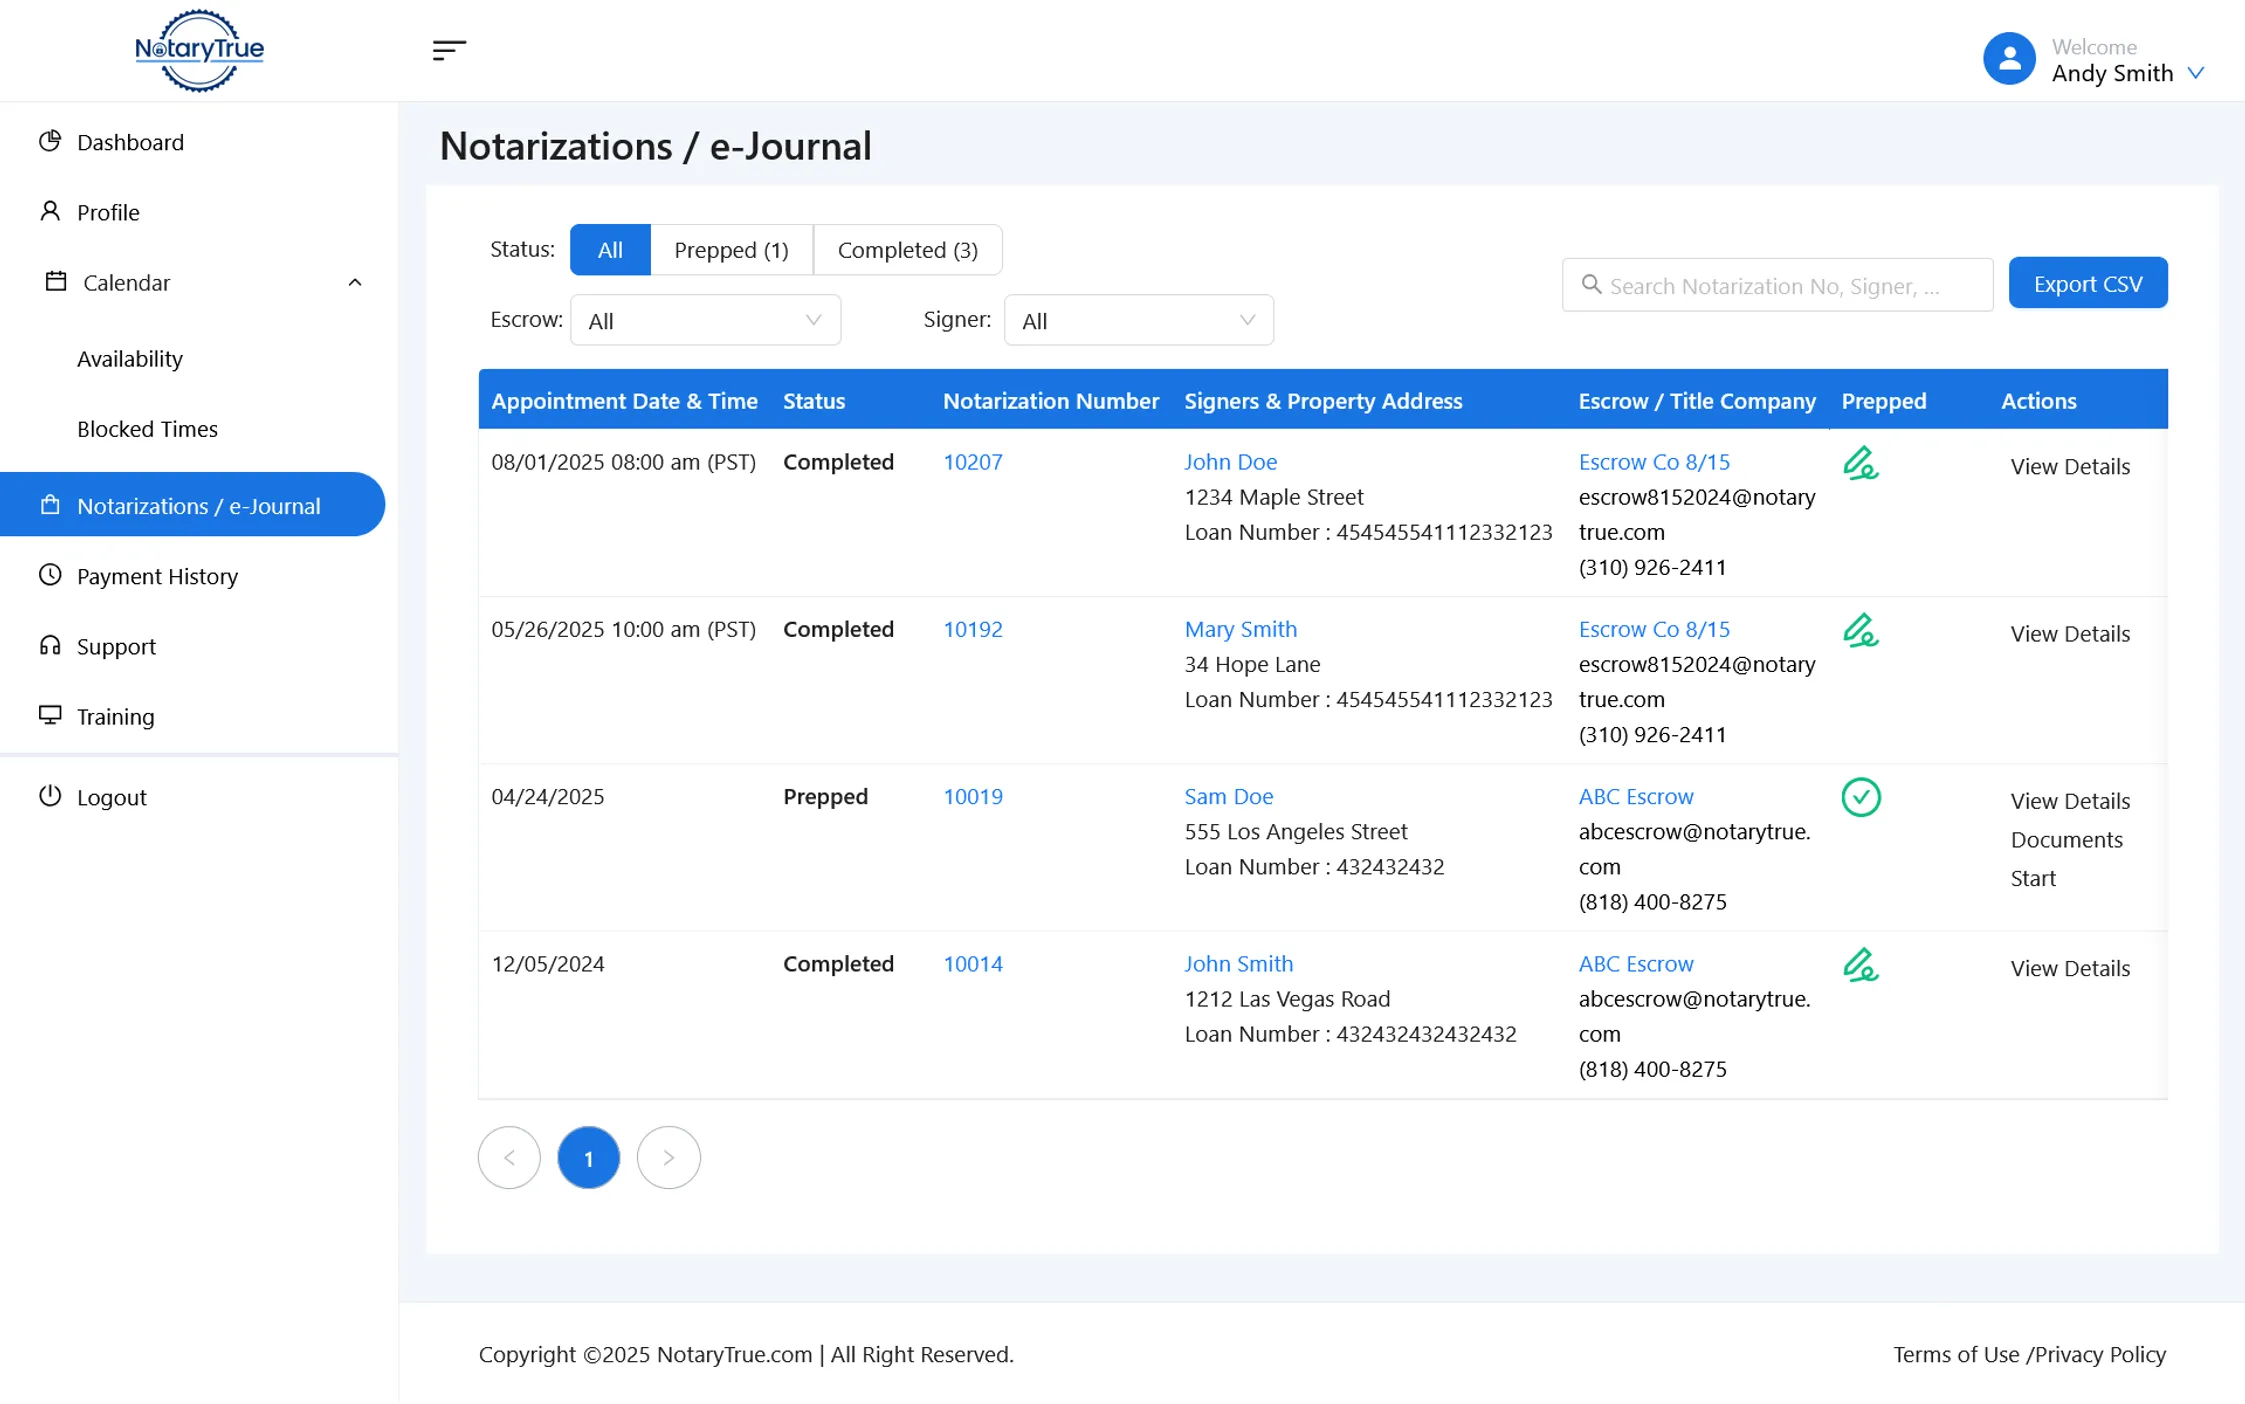Select the All status filter
The image size is (2245, 1404).
[x=610, y=250]
